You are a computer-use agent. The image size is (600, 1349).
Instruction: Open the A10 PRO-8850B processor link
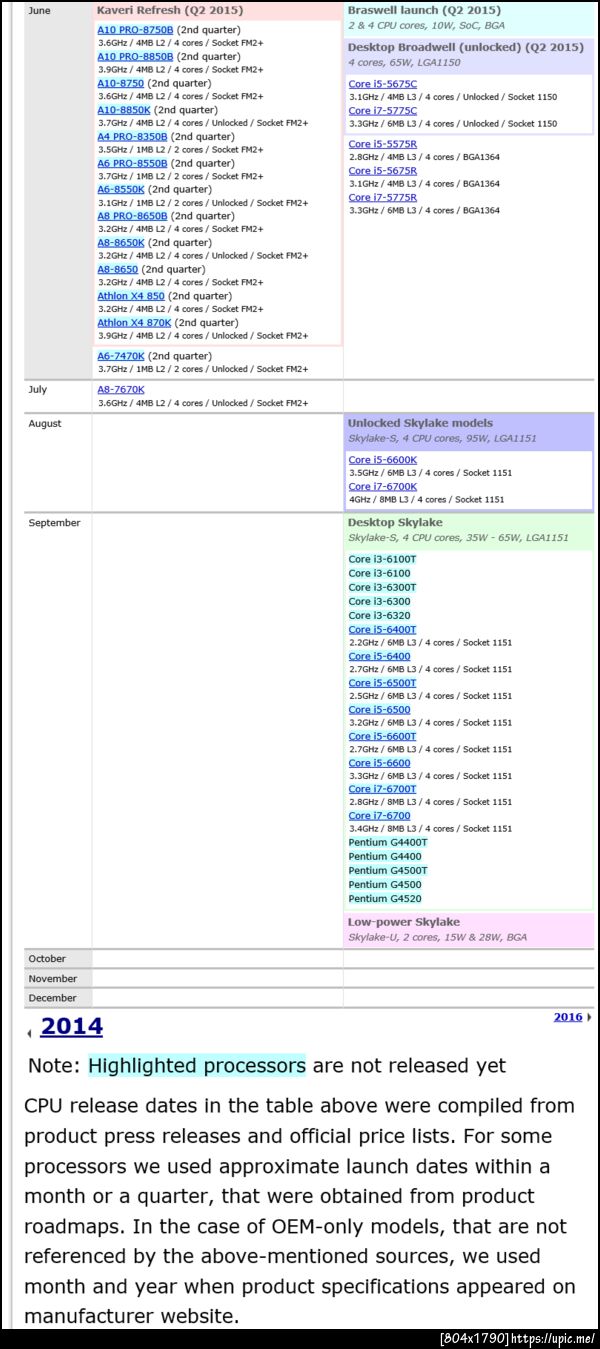[x=135, y=57]
